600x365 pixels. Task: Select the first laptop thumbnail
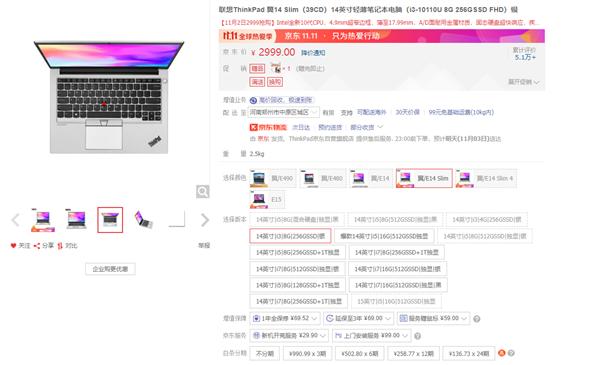(42, 220)
